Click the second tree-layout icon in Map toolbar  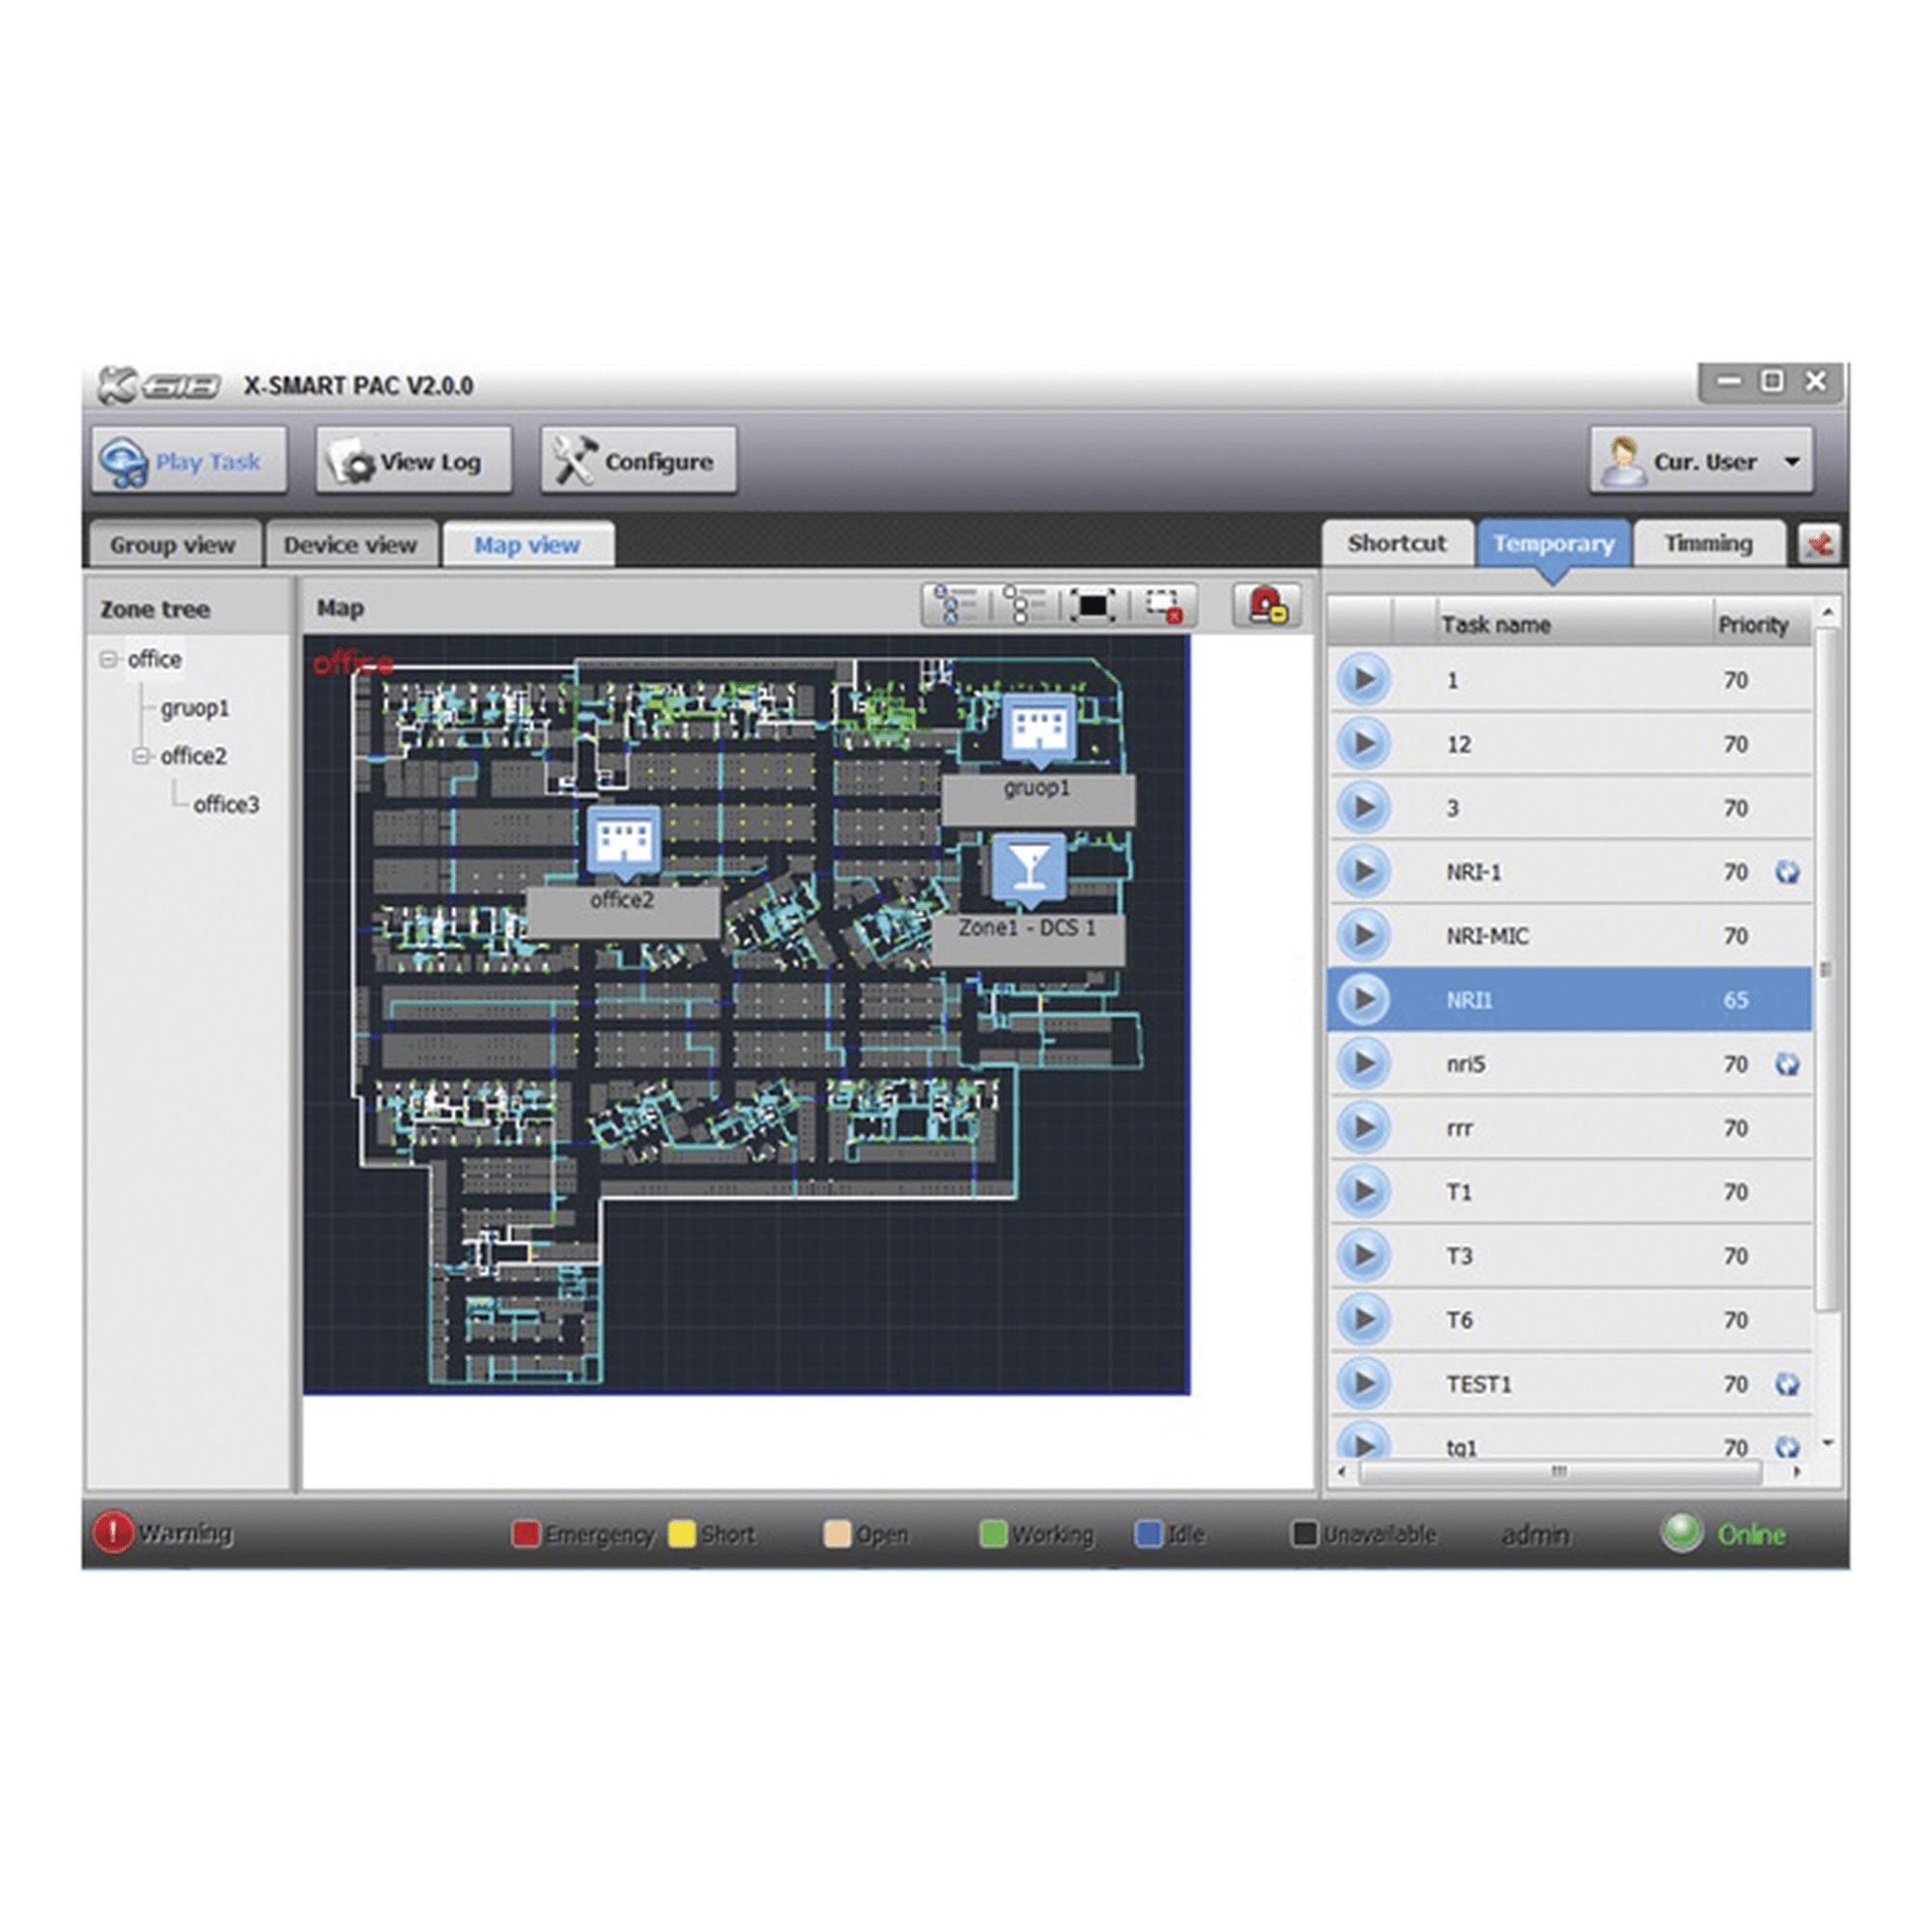coord(1023,605)
